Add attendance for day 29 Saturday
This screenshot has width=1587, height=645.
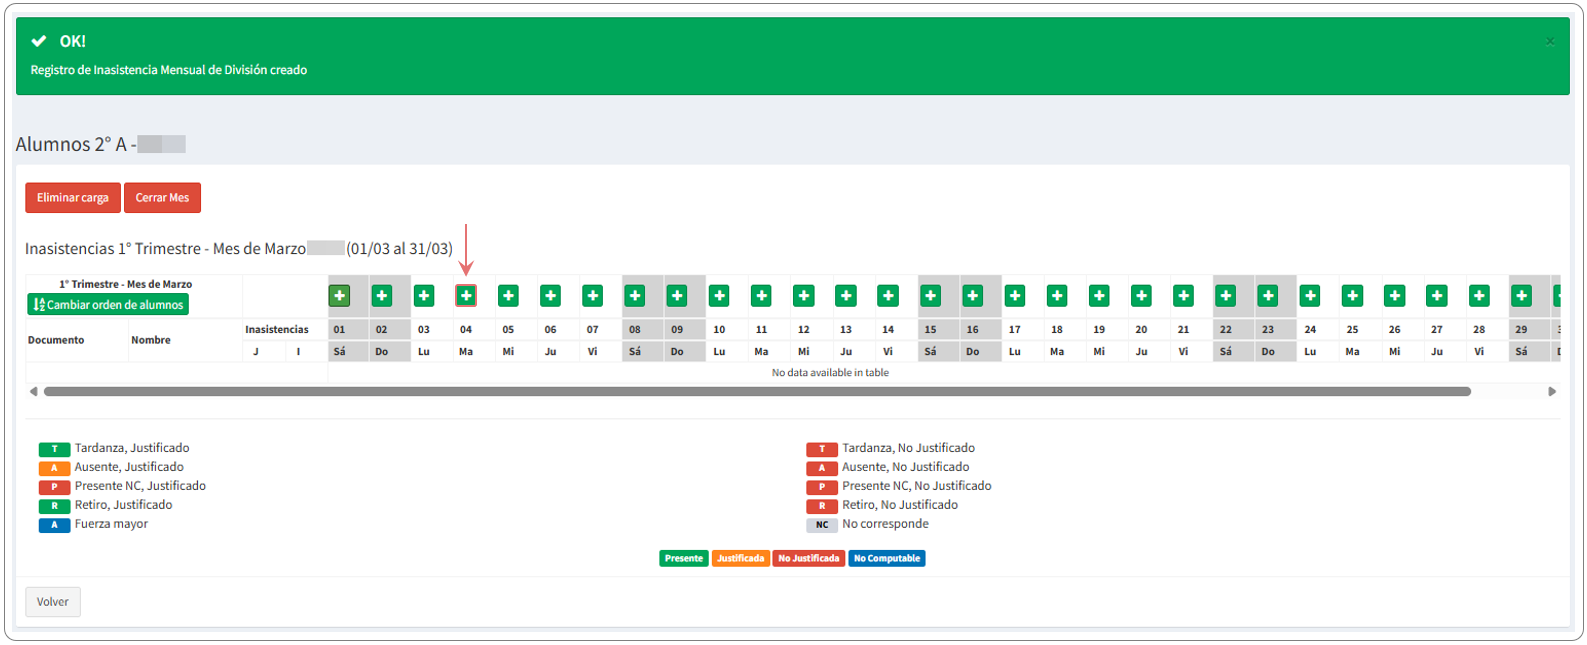click(x=1521, y=296)
